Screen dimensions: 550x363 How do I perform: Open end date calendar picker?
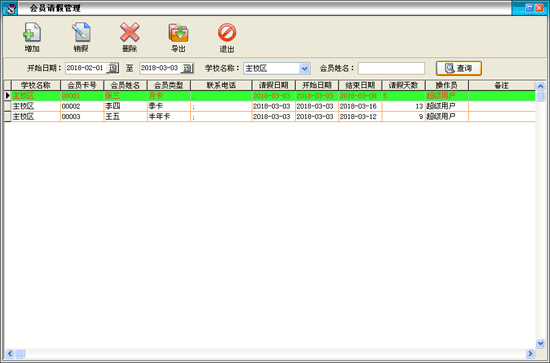pyautogui.click(x=187, y=68)
